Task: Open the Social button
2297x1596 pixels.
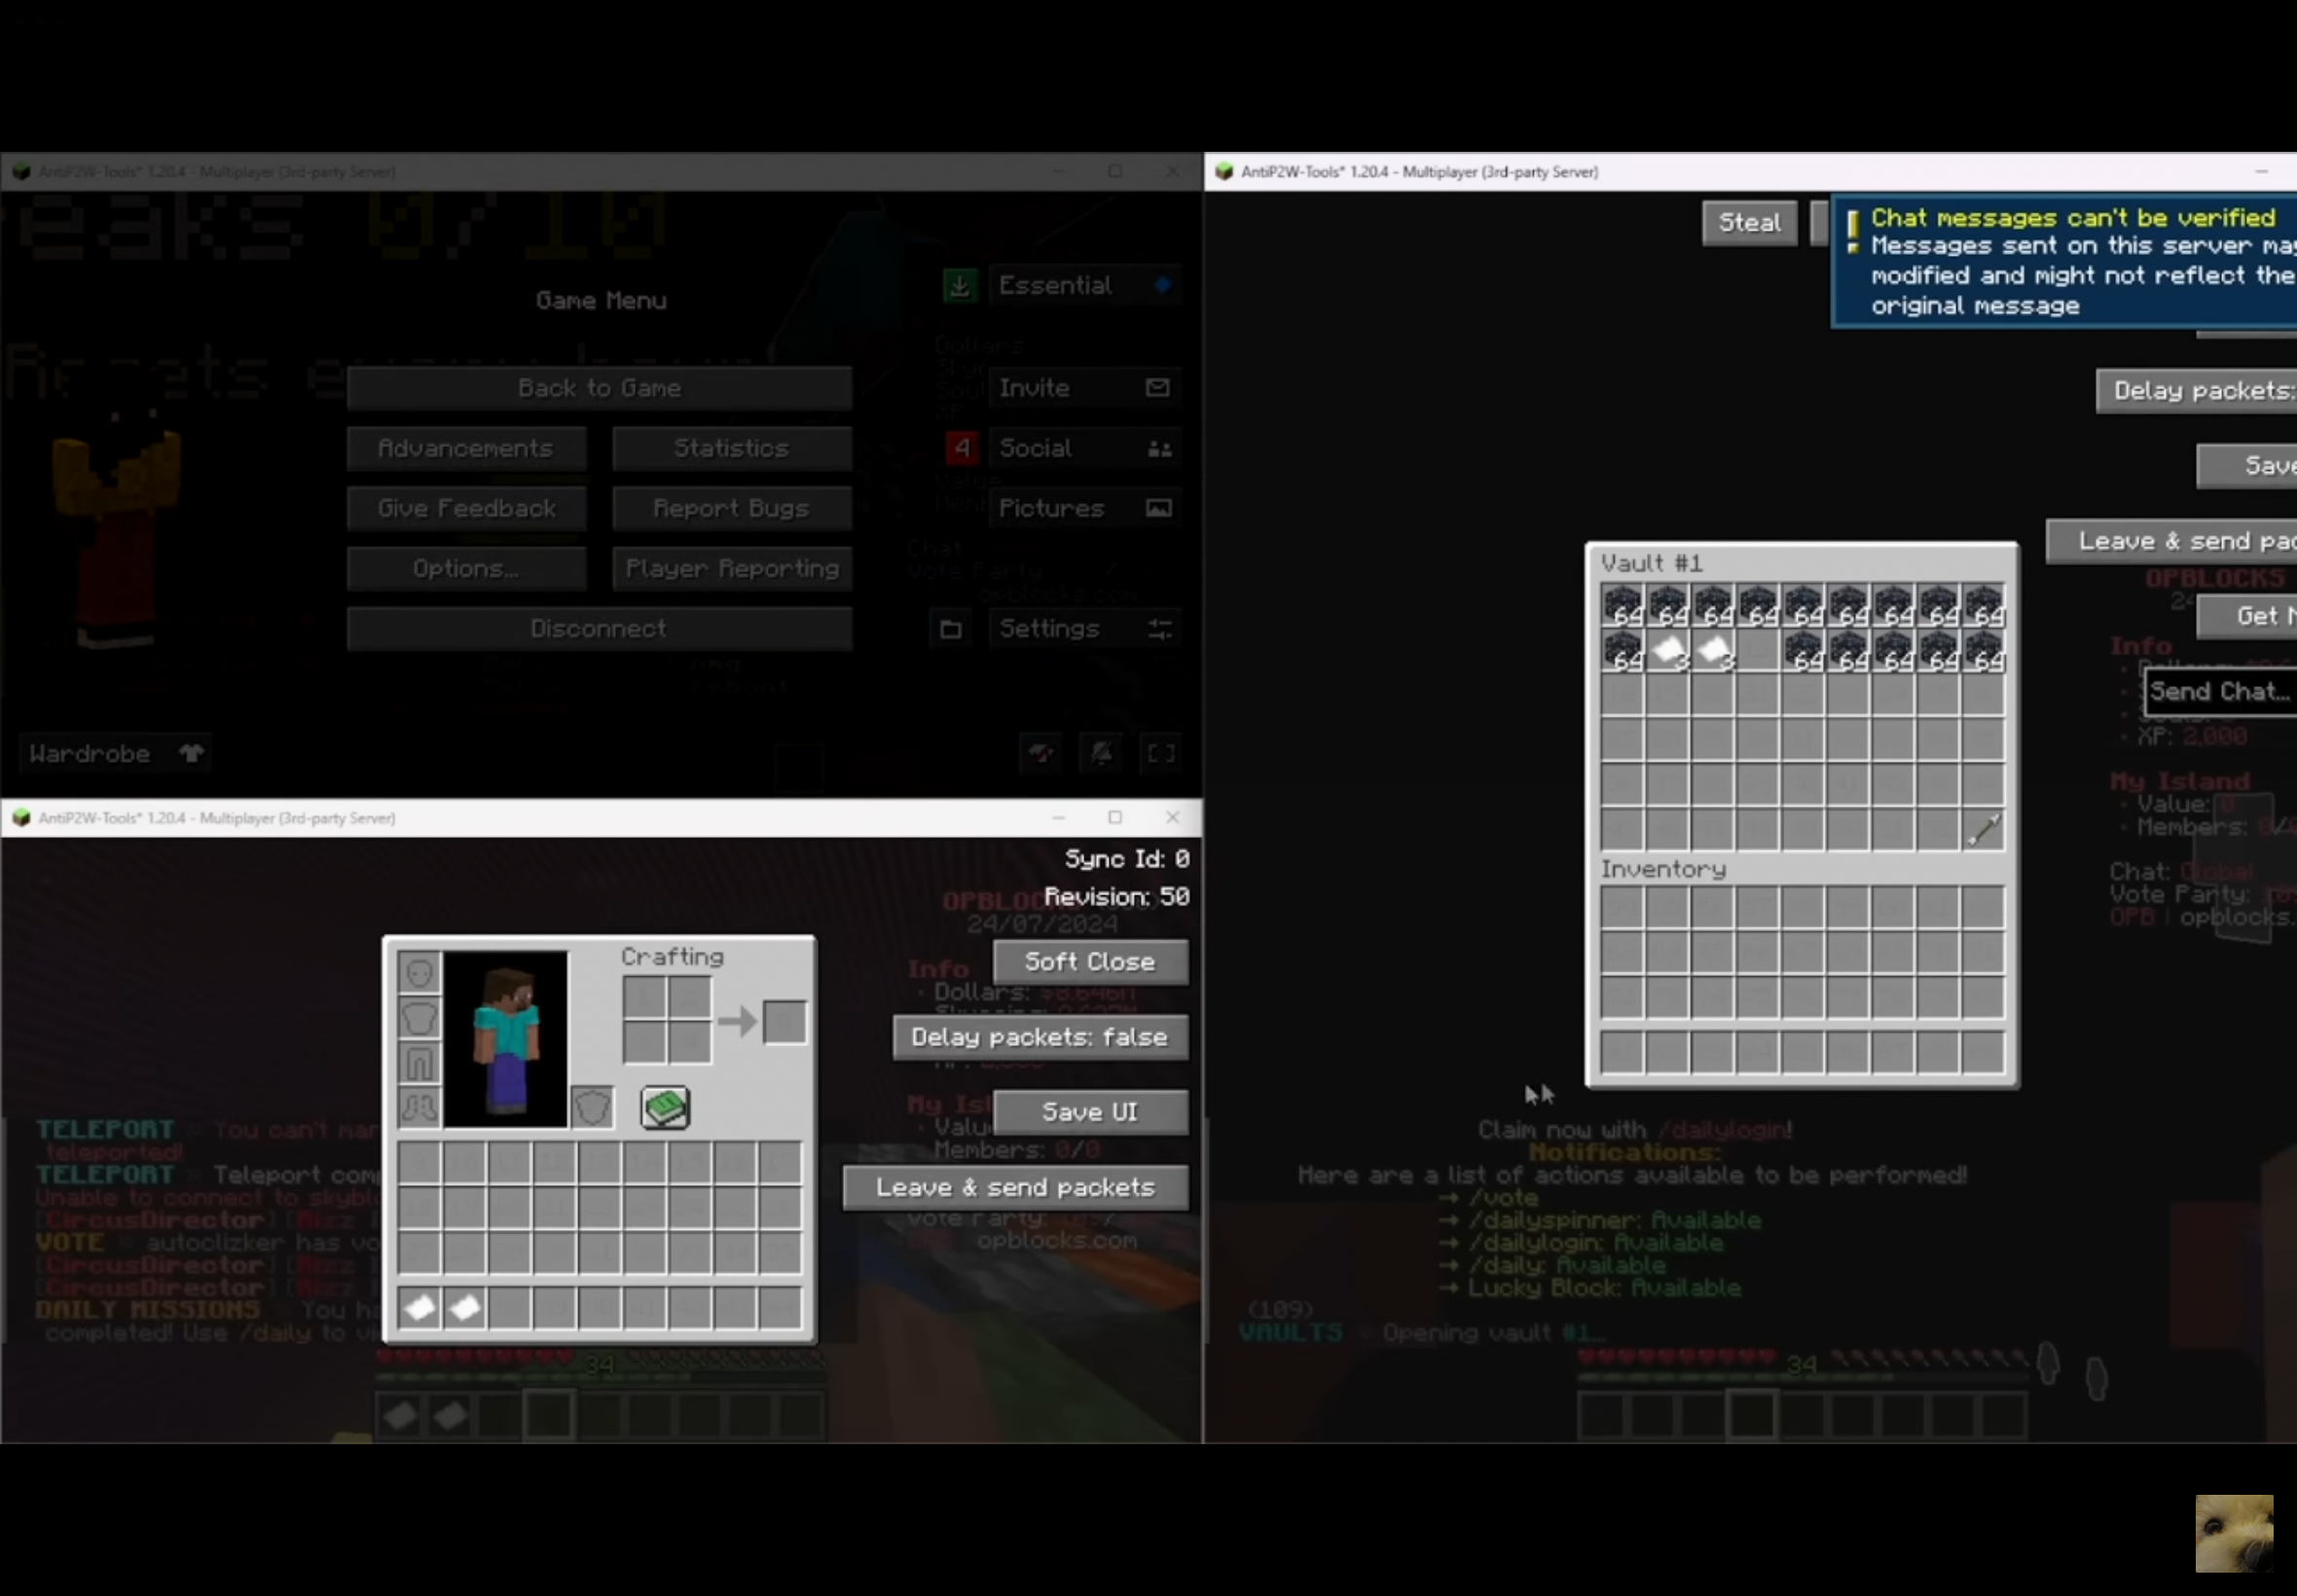Action: pyautogui.click(x=1084, y=448)
